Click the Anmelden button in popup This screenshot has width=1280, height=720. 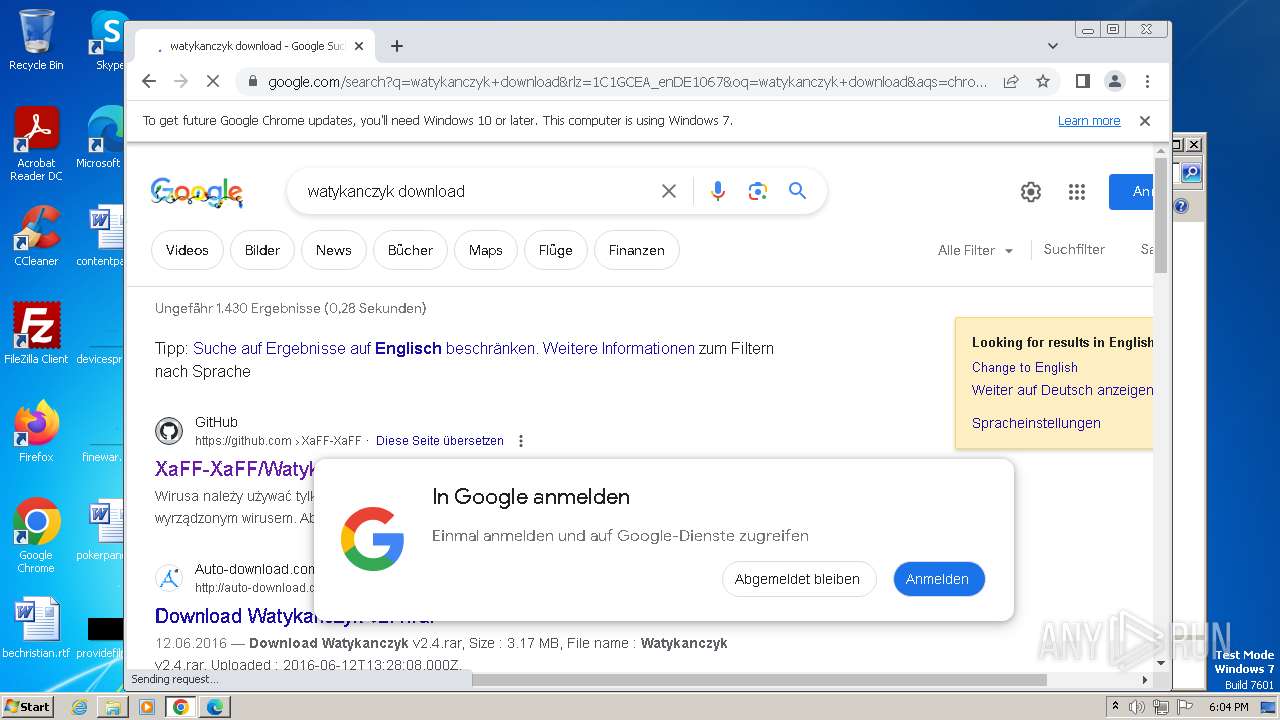937,579
